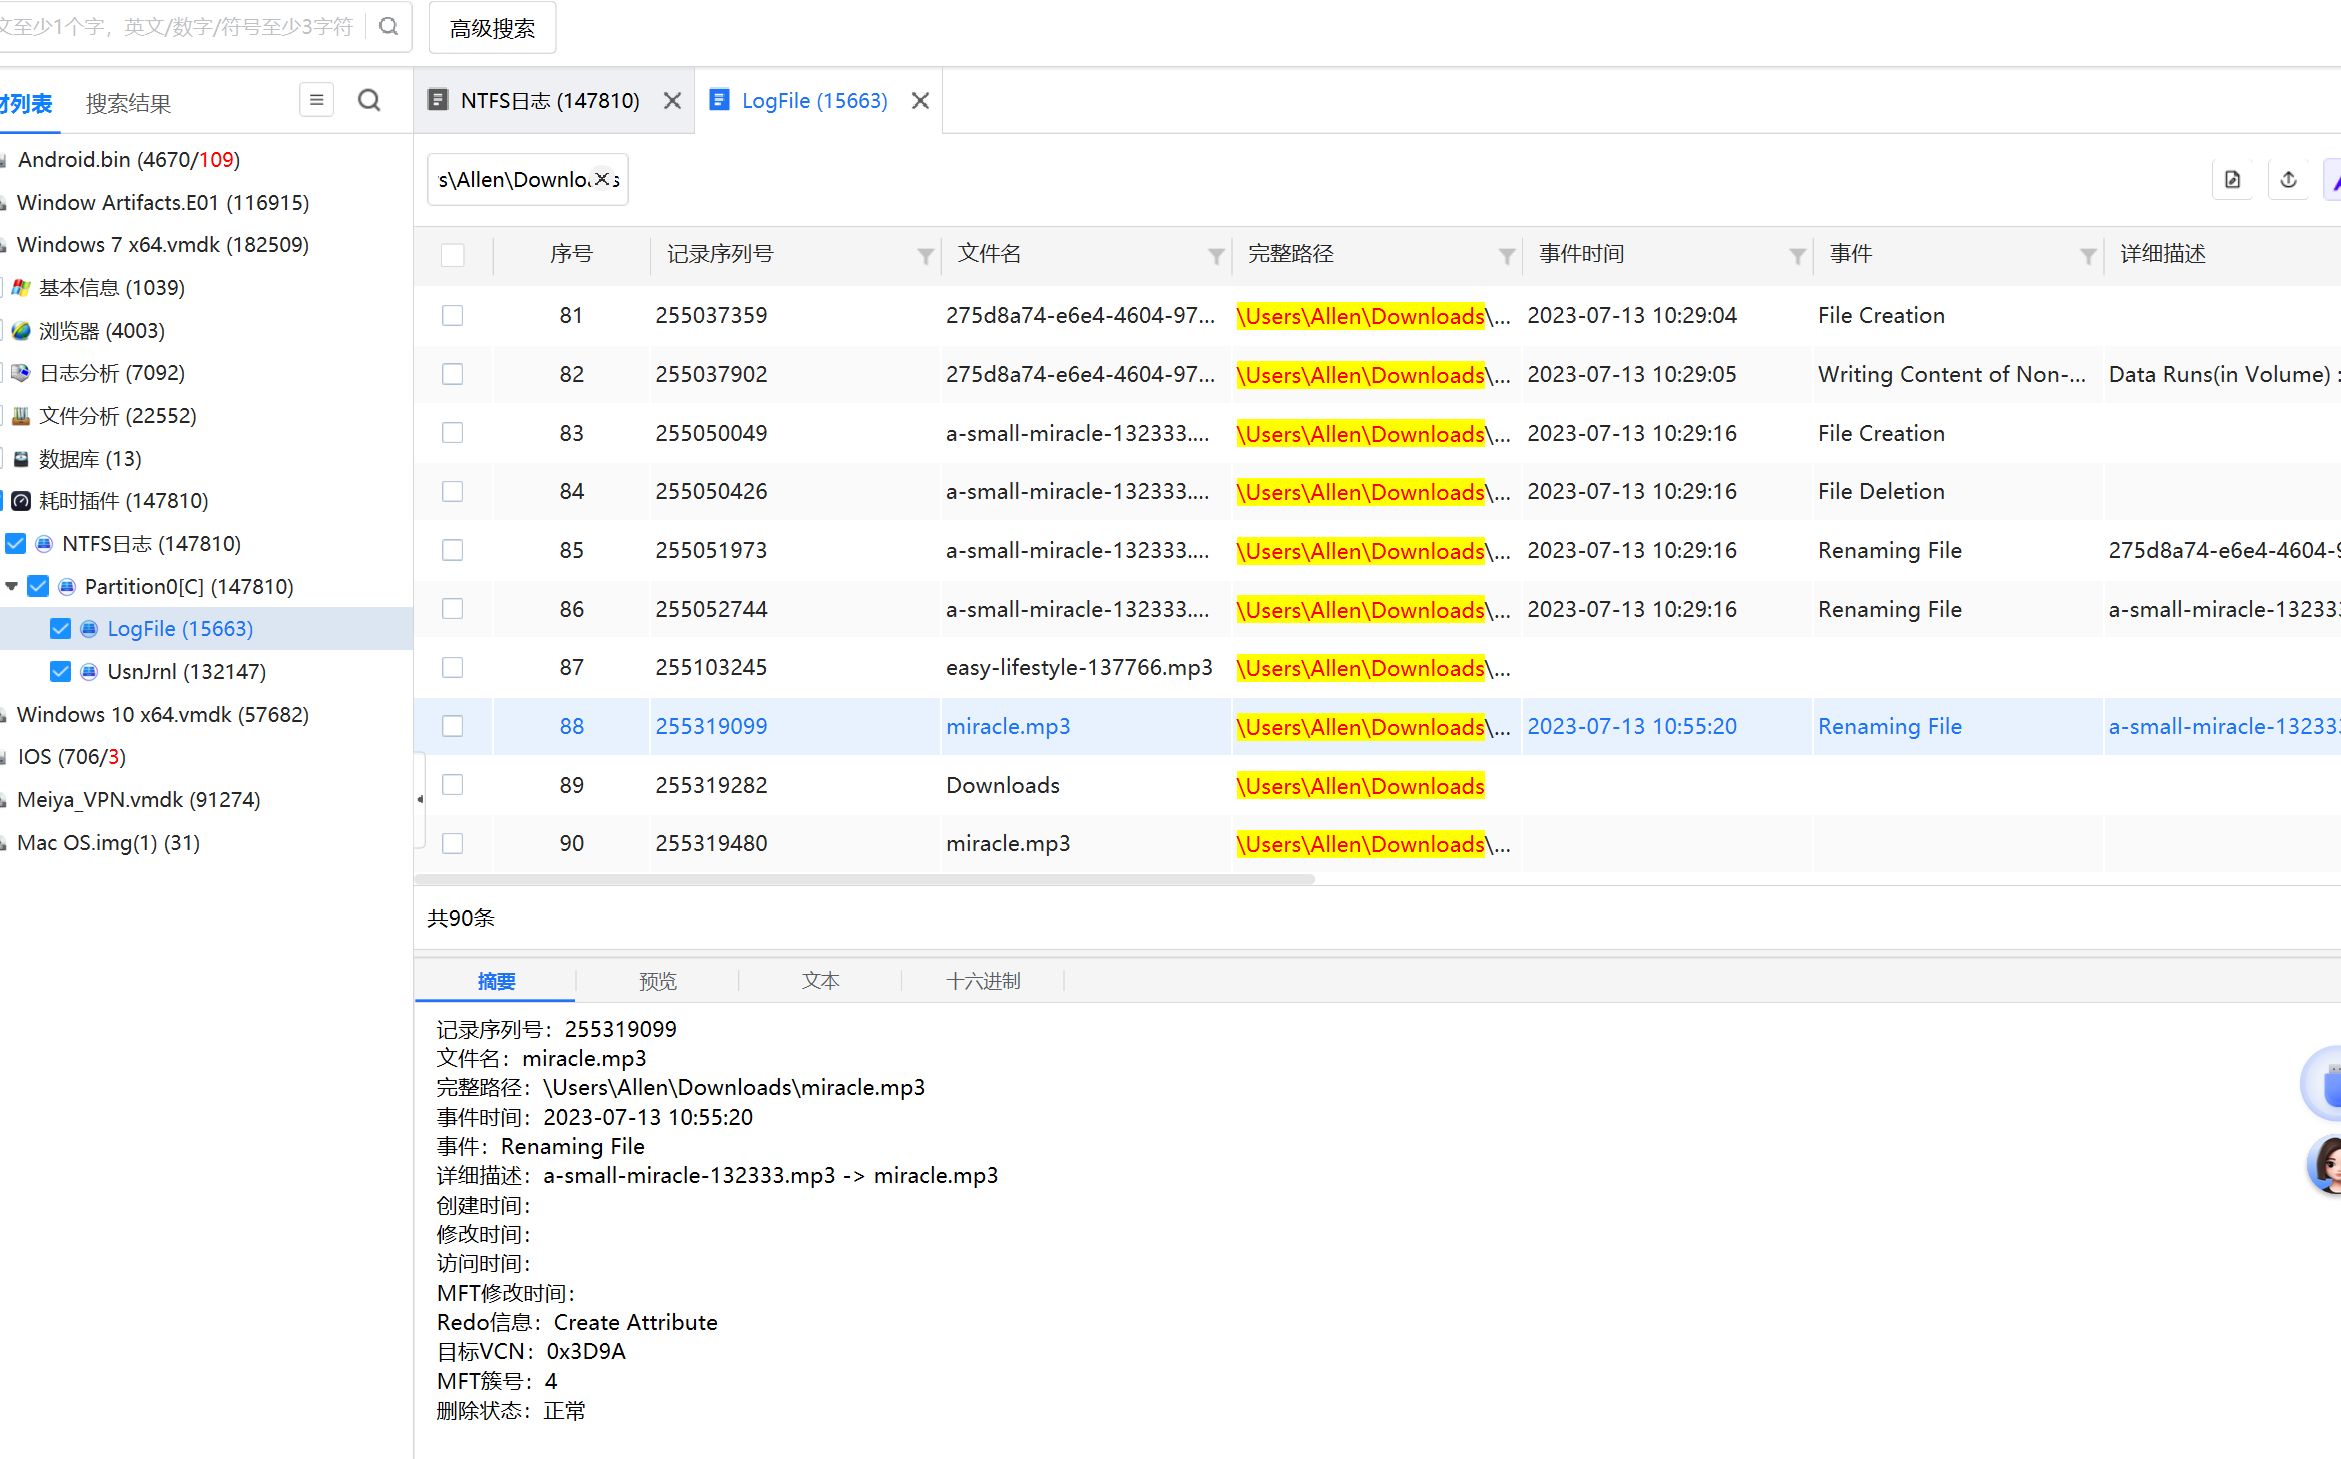Screen dimensions: 2341x1459
Task: Select 耗时插件 (147810) in tree
Action: (123, 501)
